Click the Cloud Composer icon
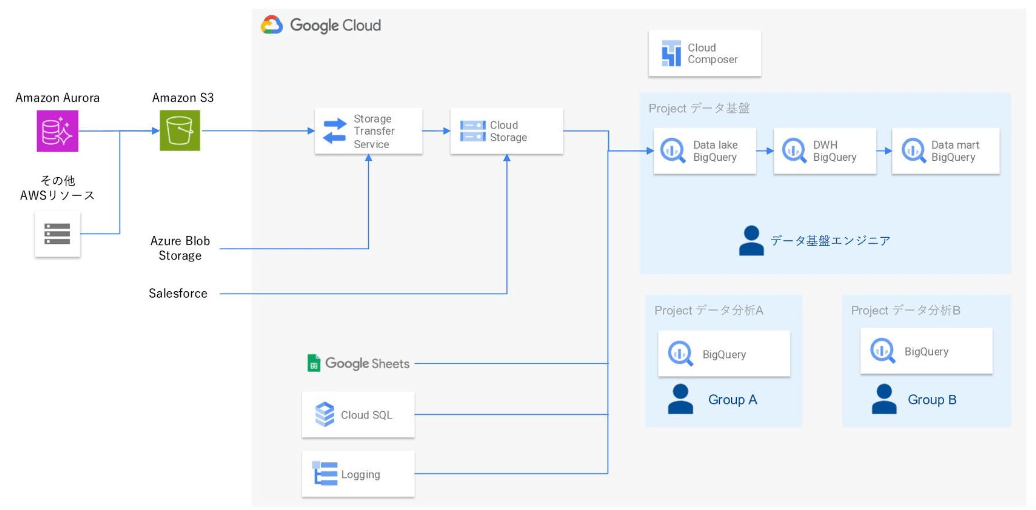1036x510 pixels. click(671, 54)
